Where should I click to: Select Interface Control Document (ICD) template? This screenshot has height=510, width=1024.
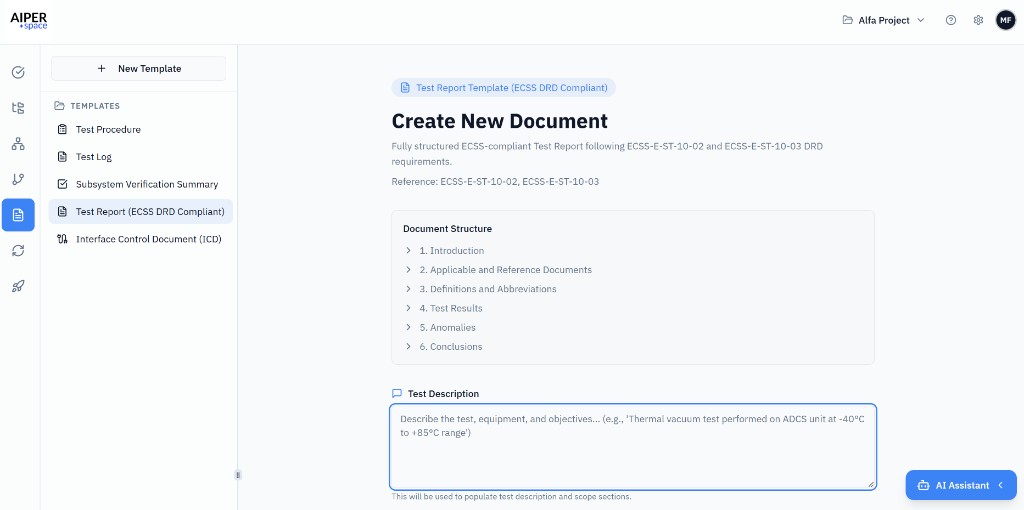140,239
